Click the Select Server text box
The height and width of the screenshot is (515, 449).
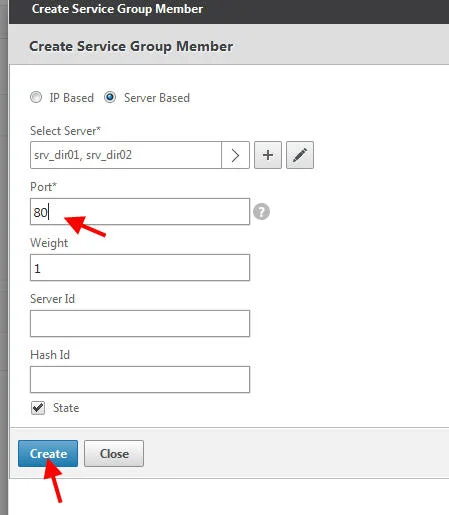[126, 155]
